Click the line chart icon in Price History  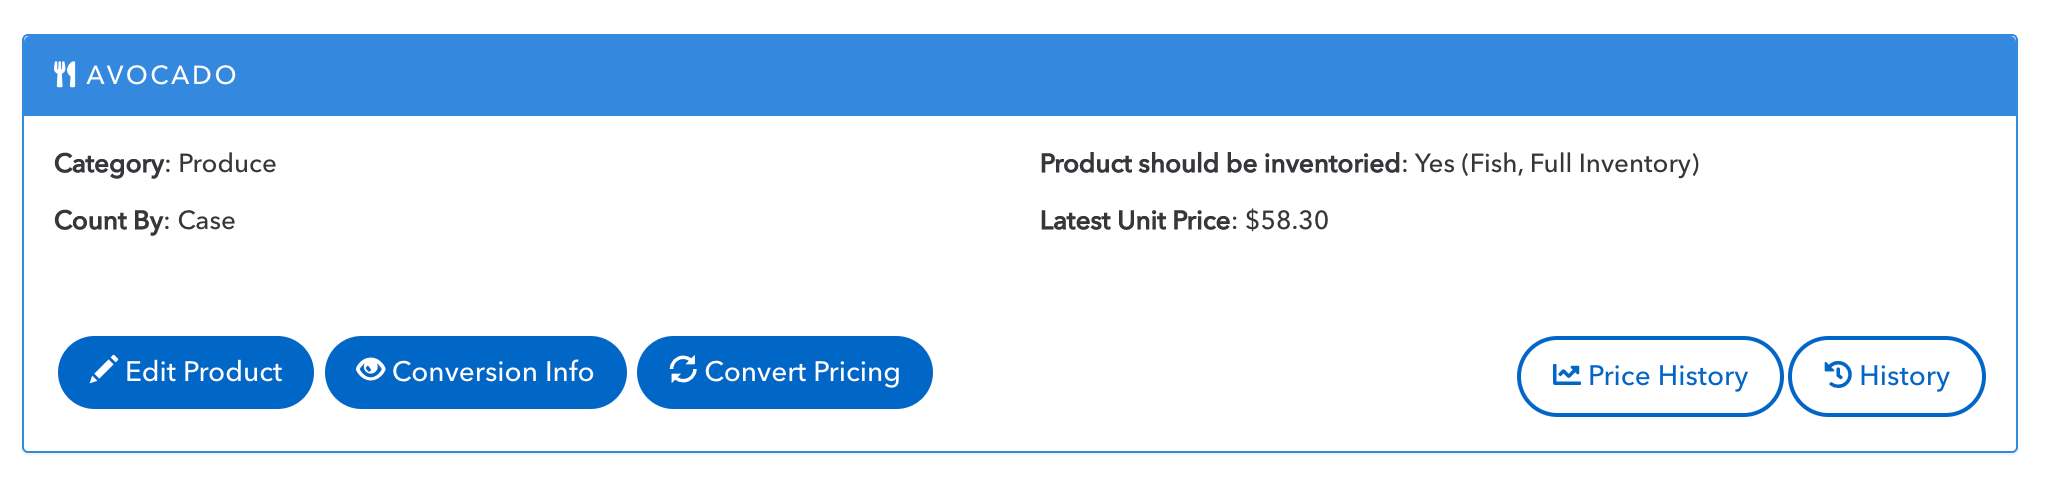tap(1566, 375)
